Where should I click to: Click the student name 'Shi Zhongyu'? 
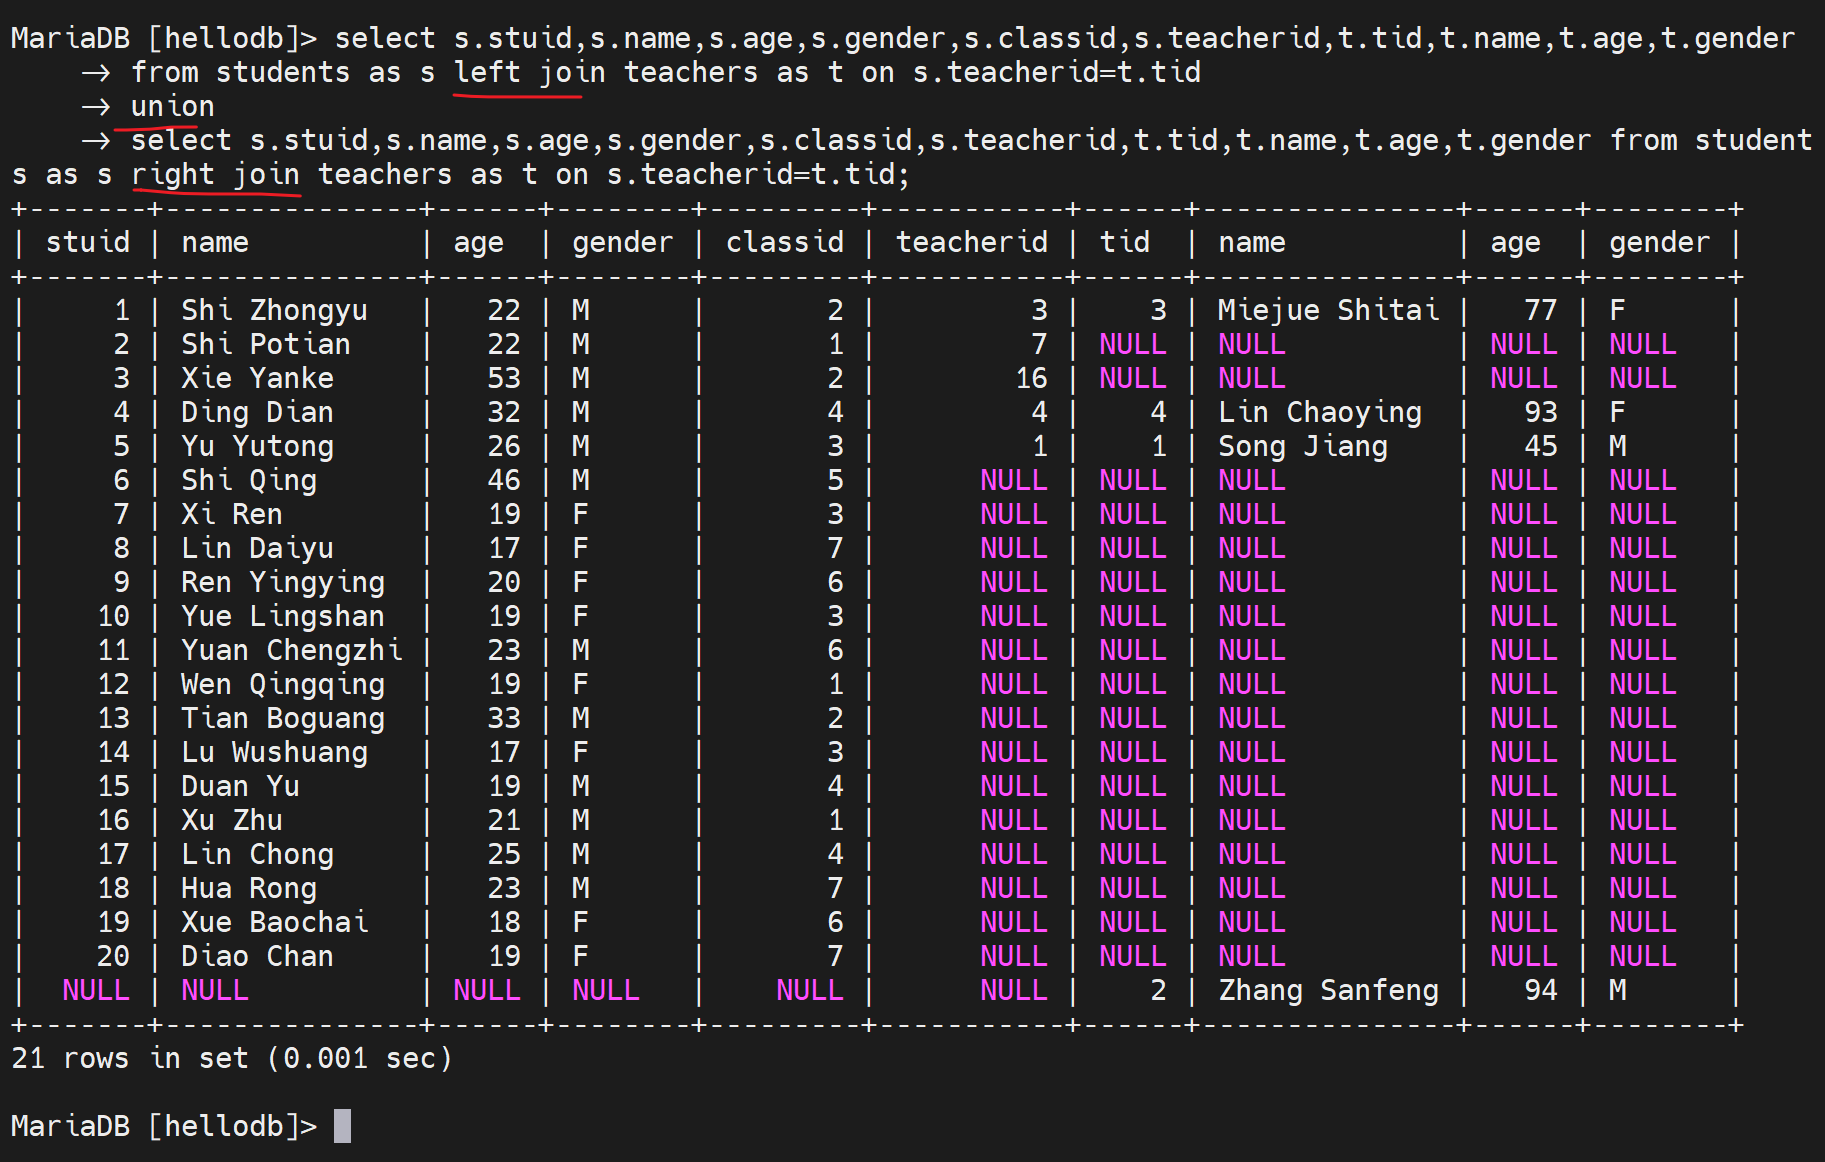(274, 311)
